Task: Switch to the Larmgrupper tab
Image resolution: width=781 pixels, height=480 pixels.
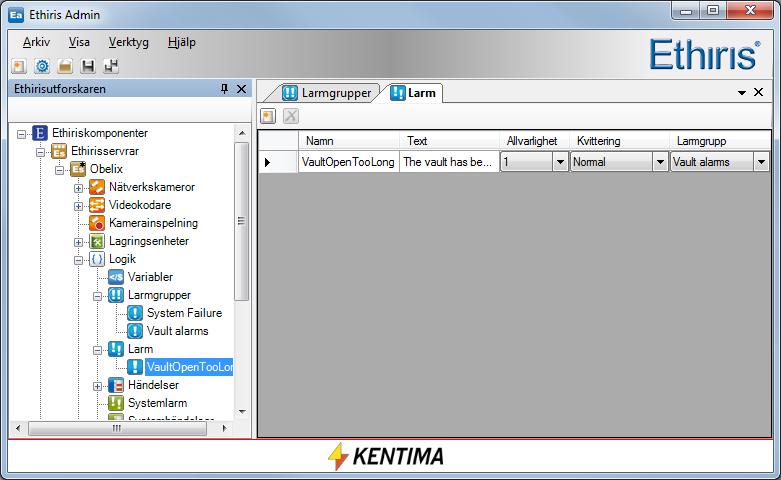Action: click(327, 93)
